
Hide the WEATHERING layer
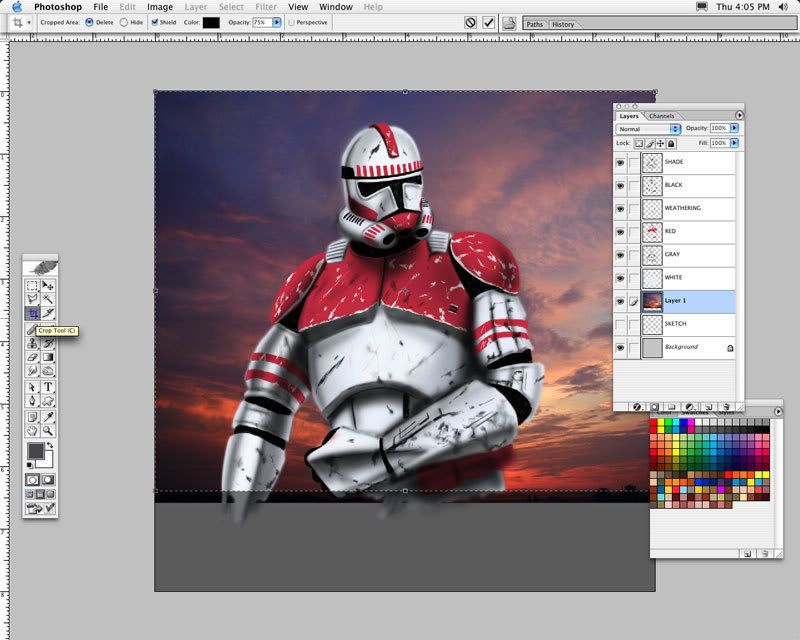620,209
